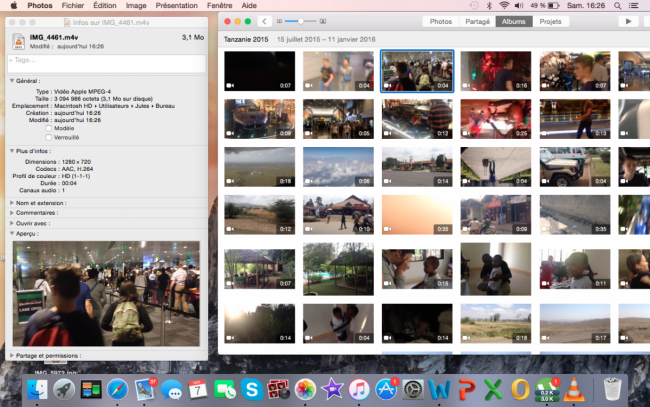Select the Albums tab

pyautogui.click(x=514, y=21)
